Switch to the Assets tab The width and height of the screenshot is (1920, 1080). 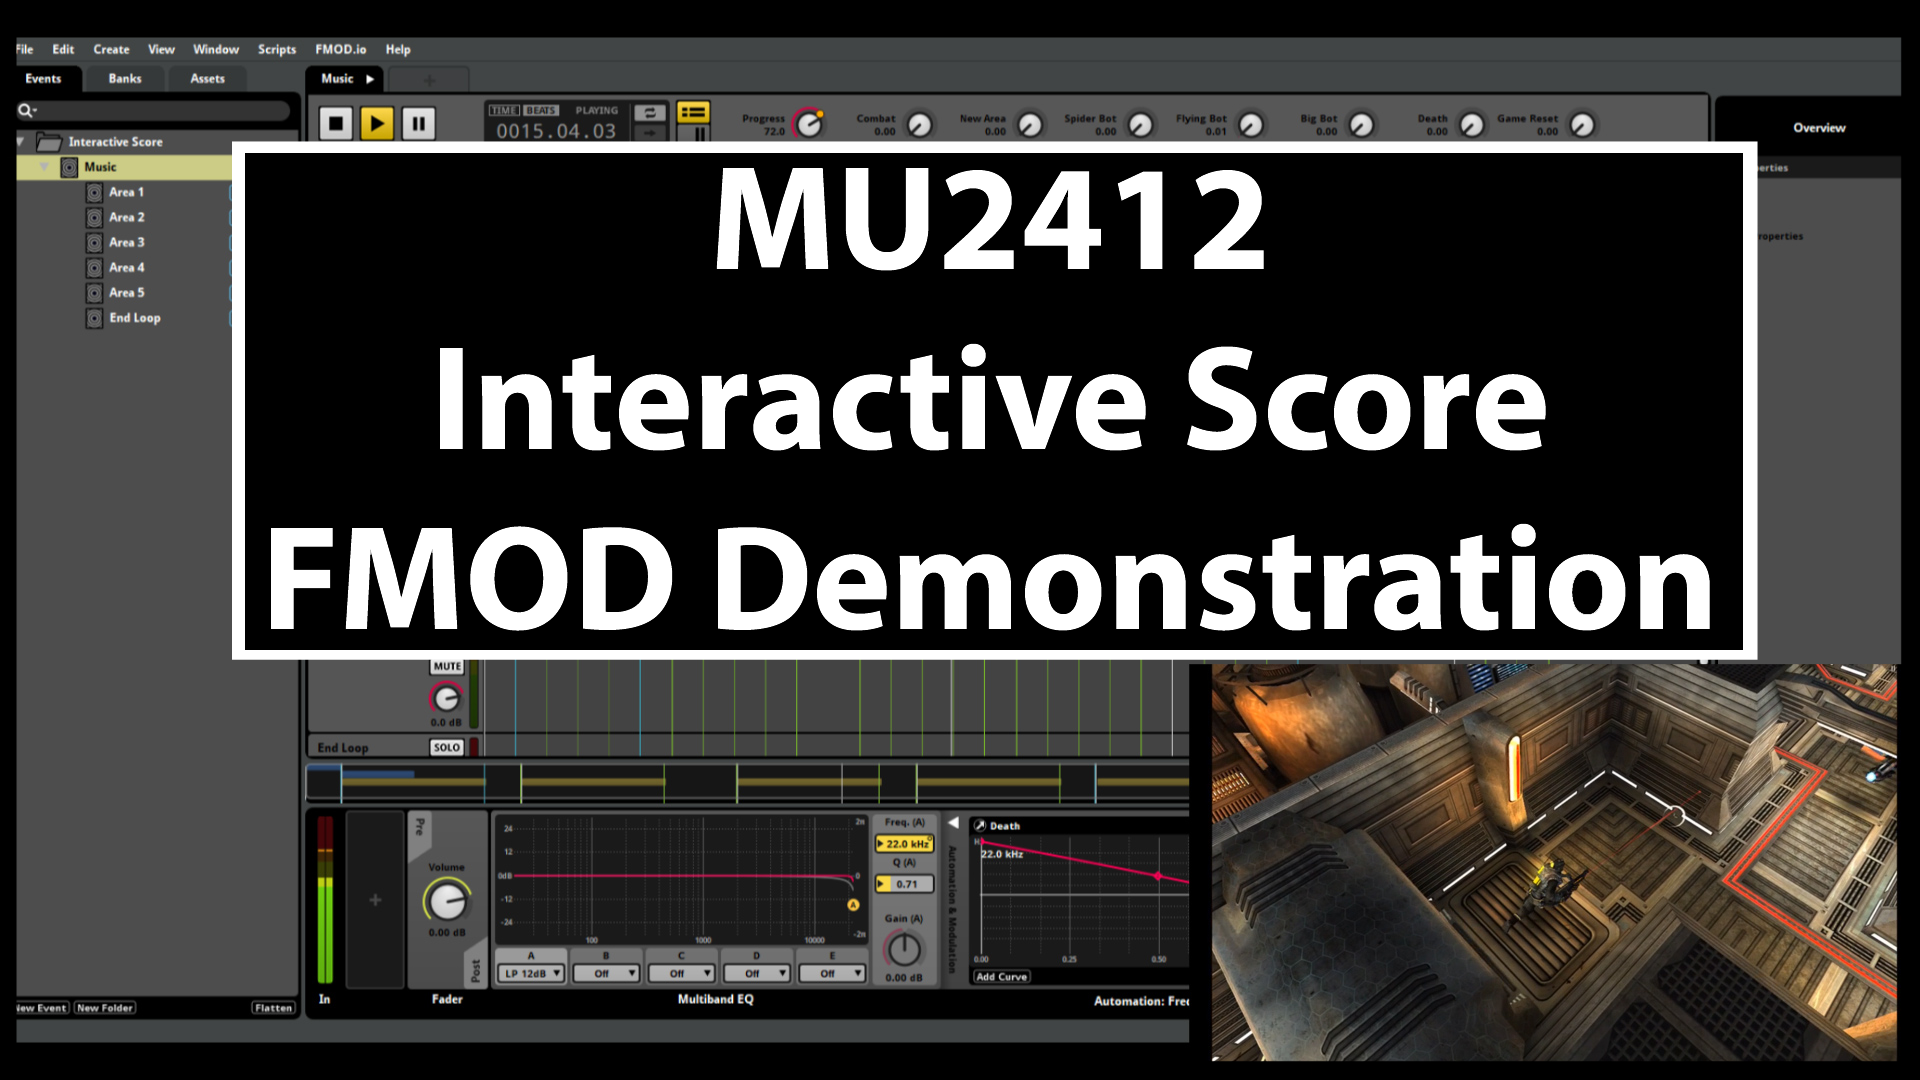tap(208, 78)
